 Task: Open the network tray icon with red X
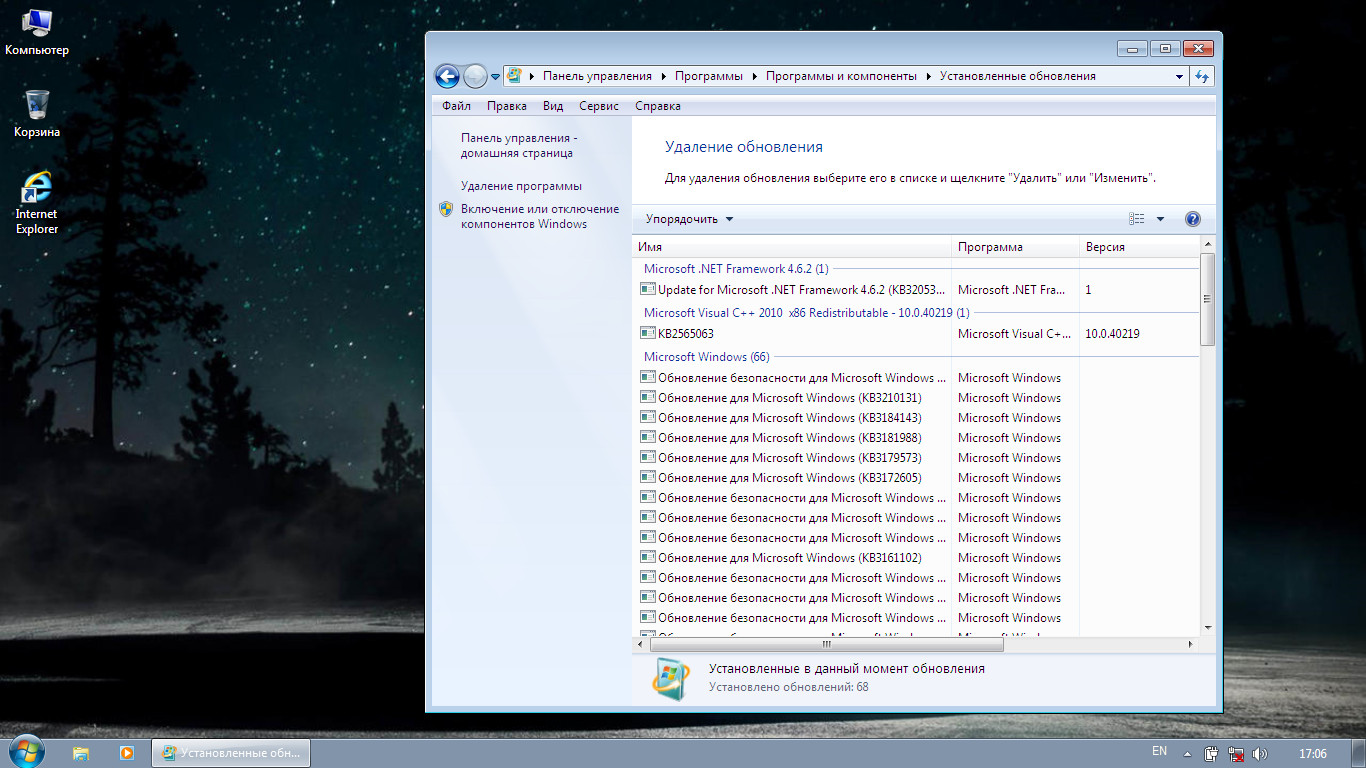[1236, 753]
